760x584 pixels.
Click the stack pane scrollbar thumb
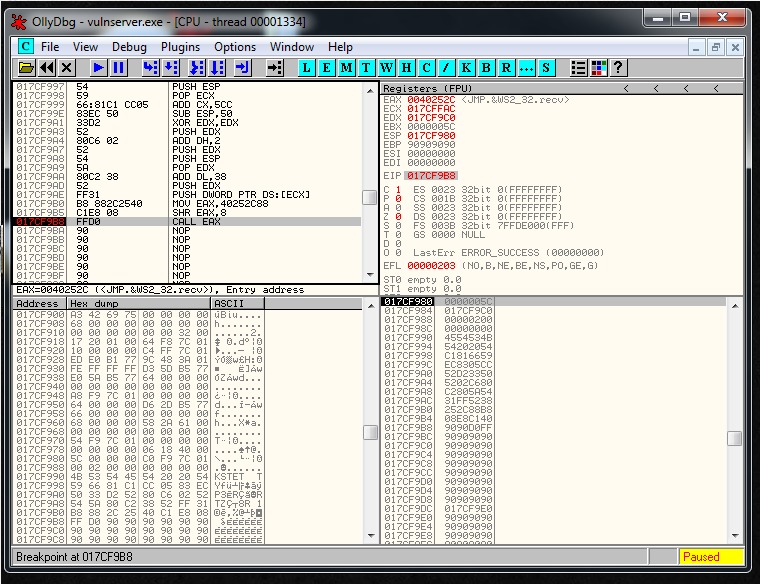(735, 438)
